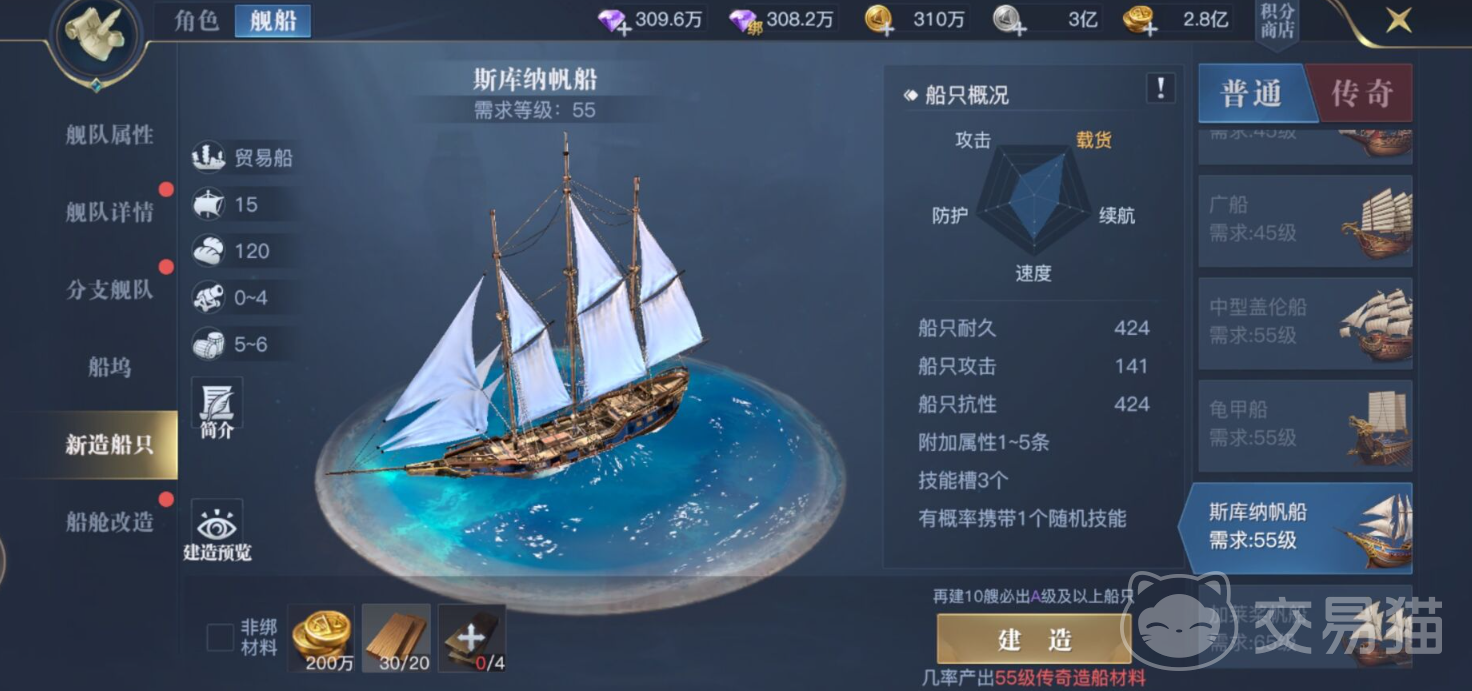Screen dimensions: 1472x691
Task: Open the 积分商店 points shop
Action: 1277,22
